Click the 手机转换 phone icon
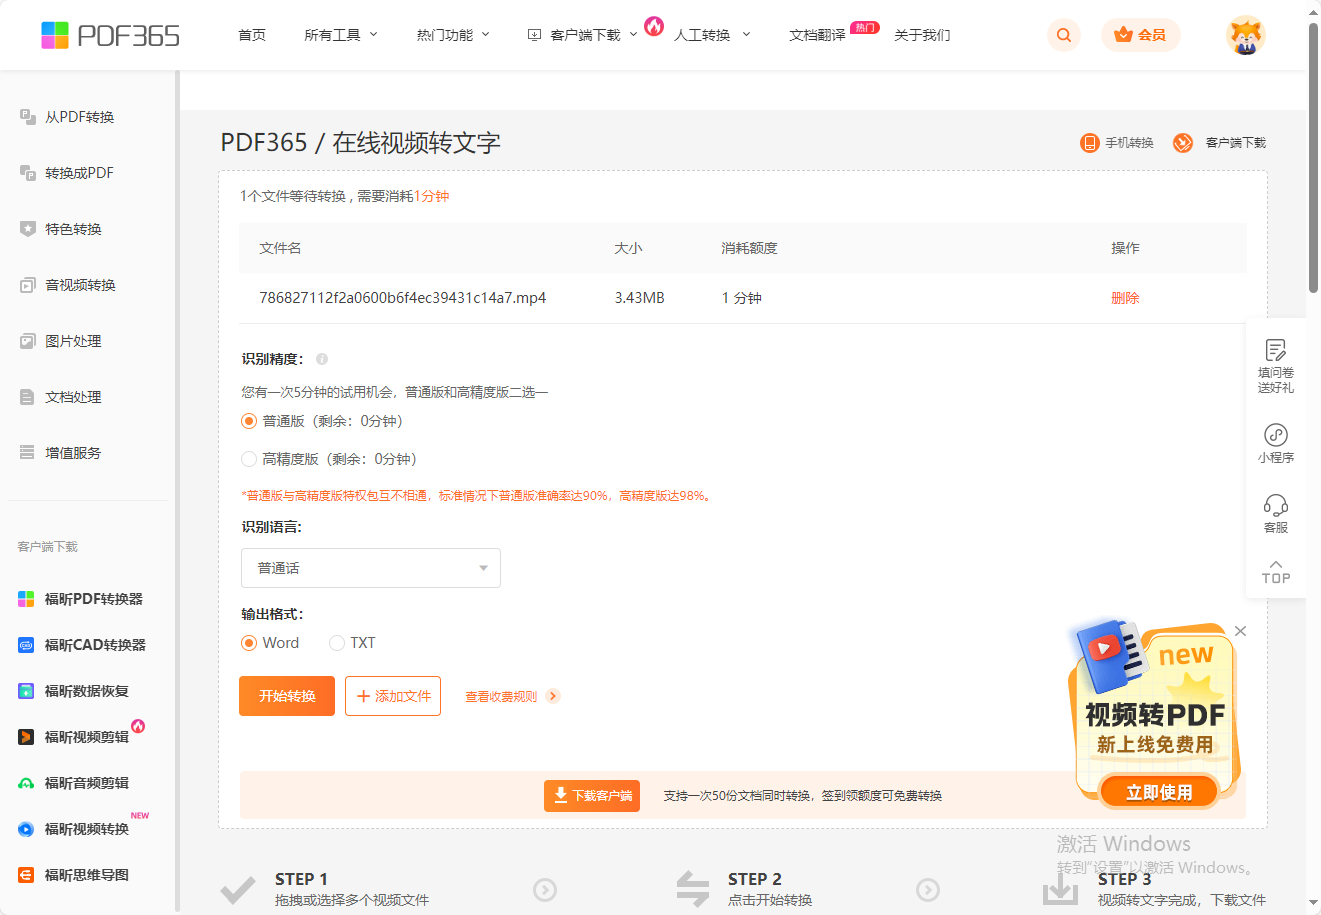 pos(1089,143)
